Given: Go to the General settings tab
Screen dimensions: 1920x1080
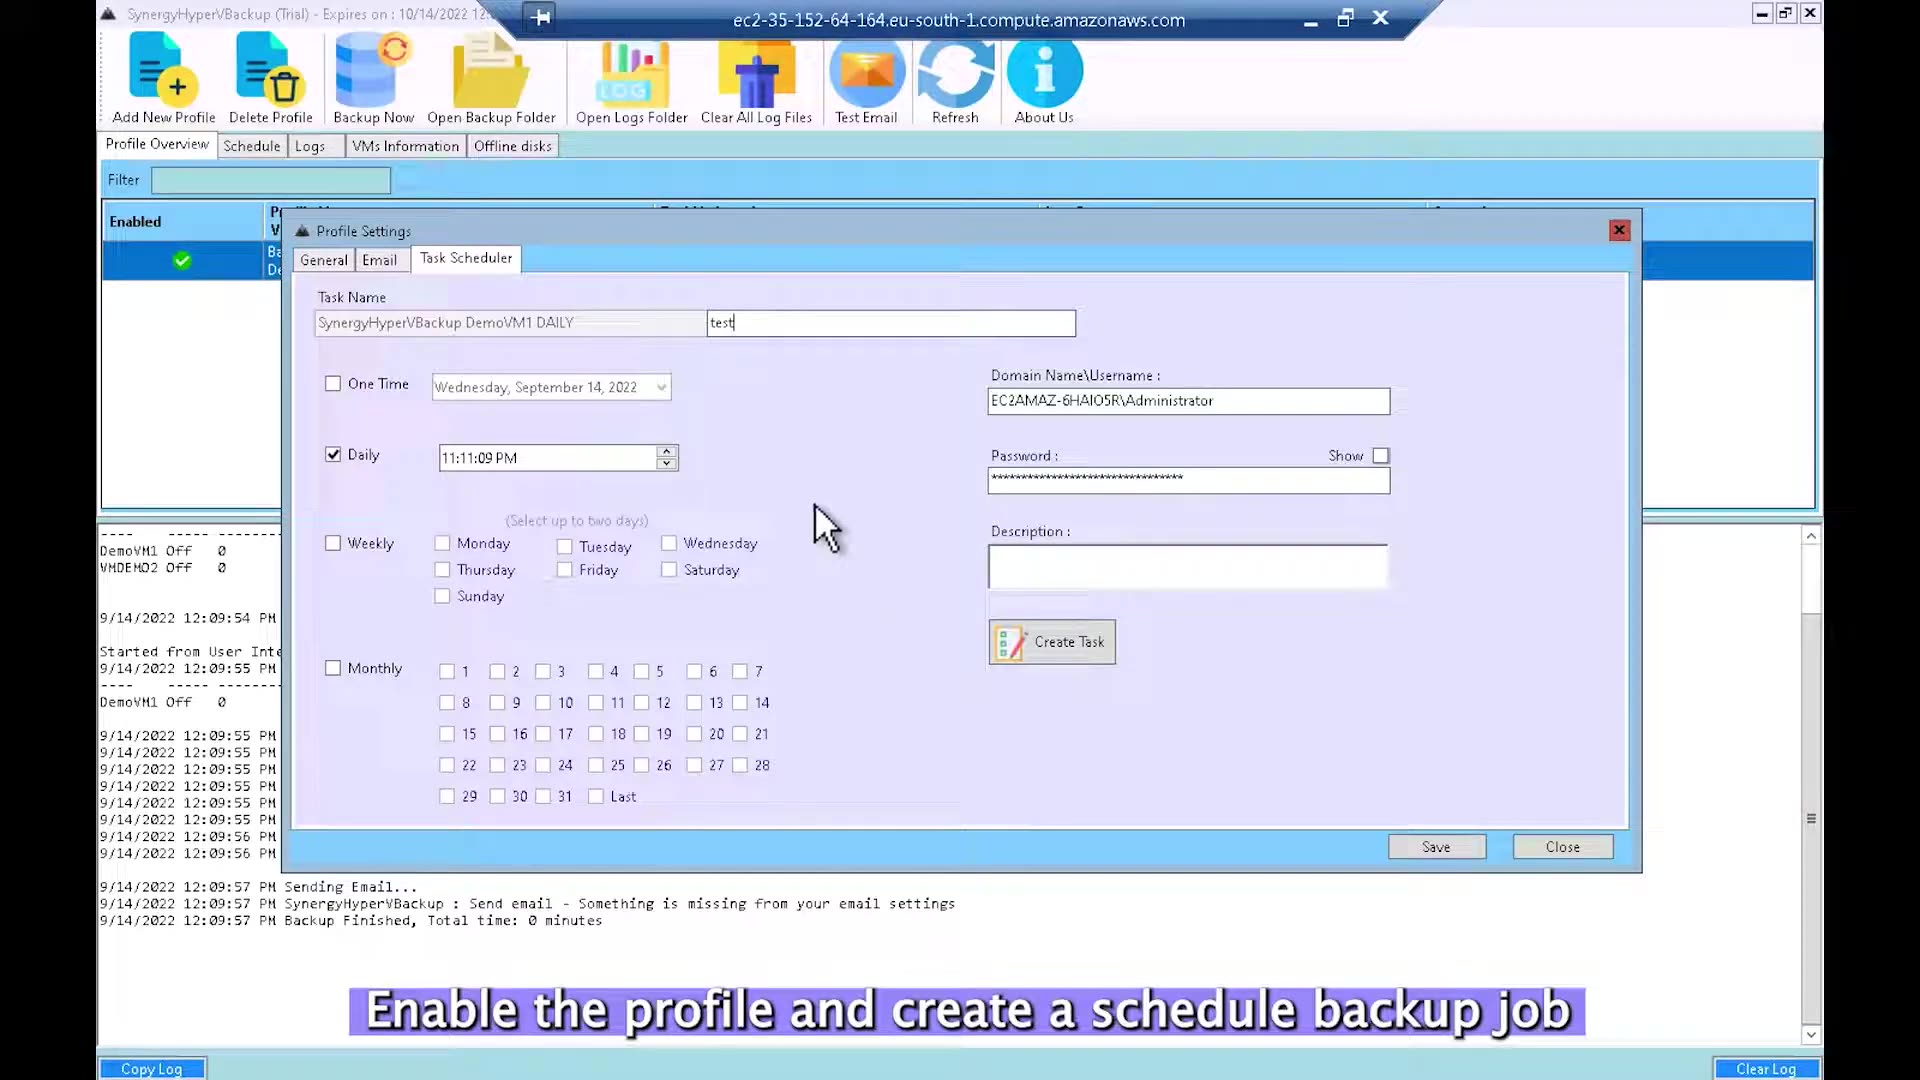Looking at the screenshot, I should (323, 259).
